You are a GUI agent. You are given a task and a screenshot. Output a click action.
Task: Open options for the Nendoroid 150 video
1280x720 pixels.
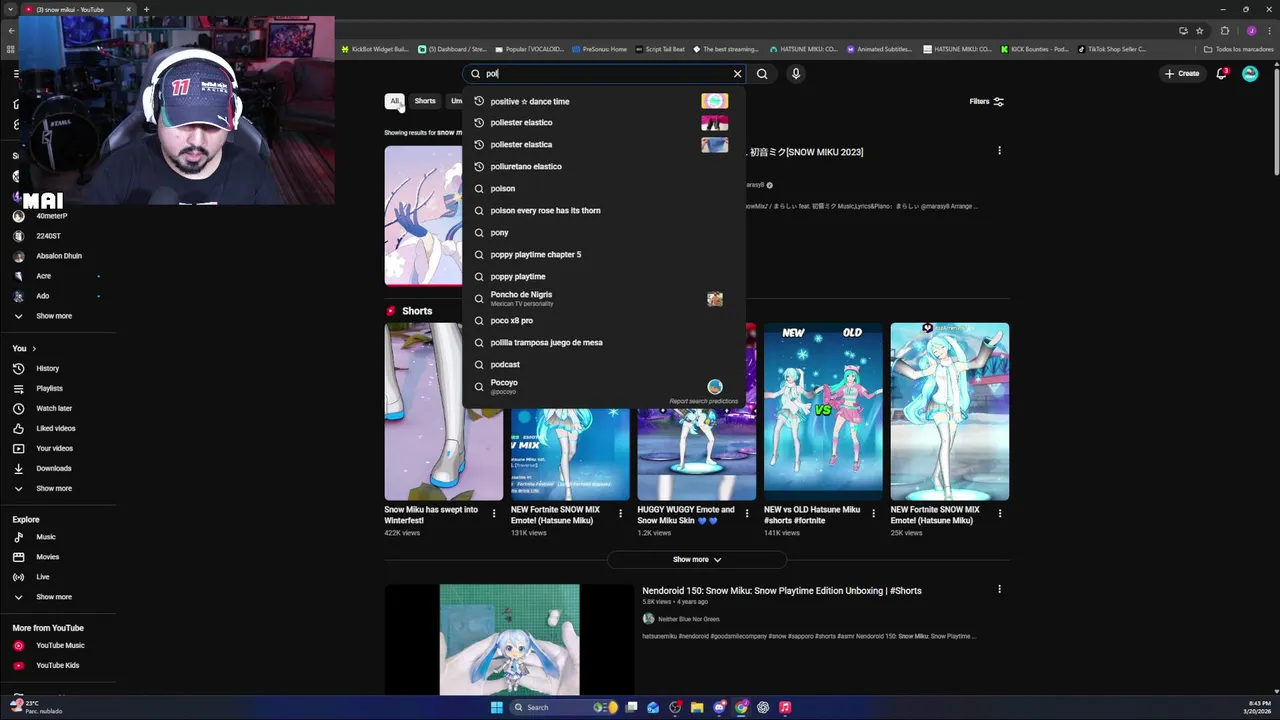[999, 590]
